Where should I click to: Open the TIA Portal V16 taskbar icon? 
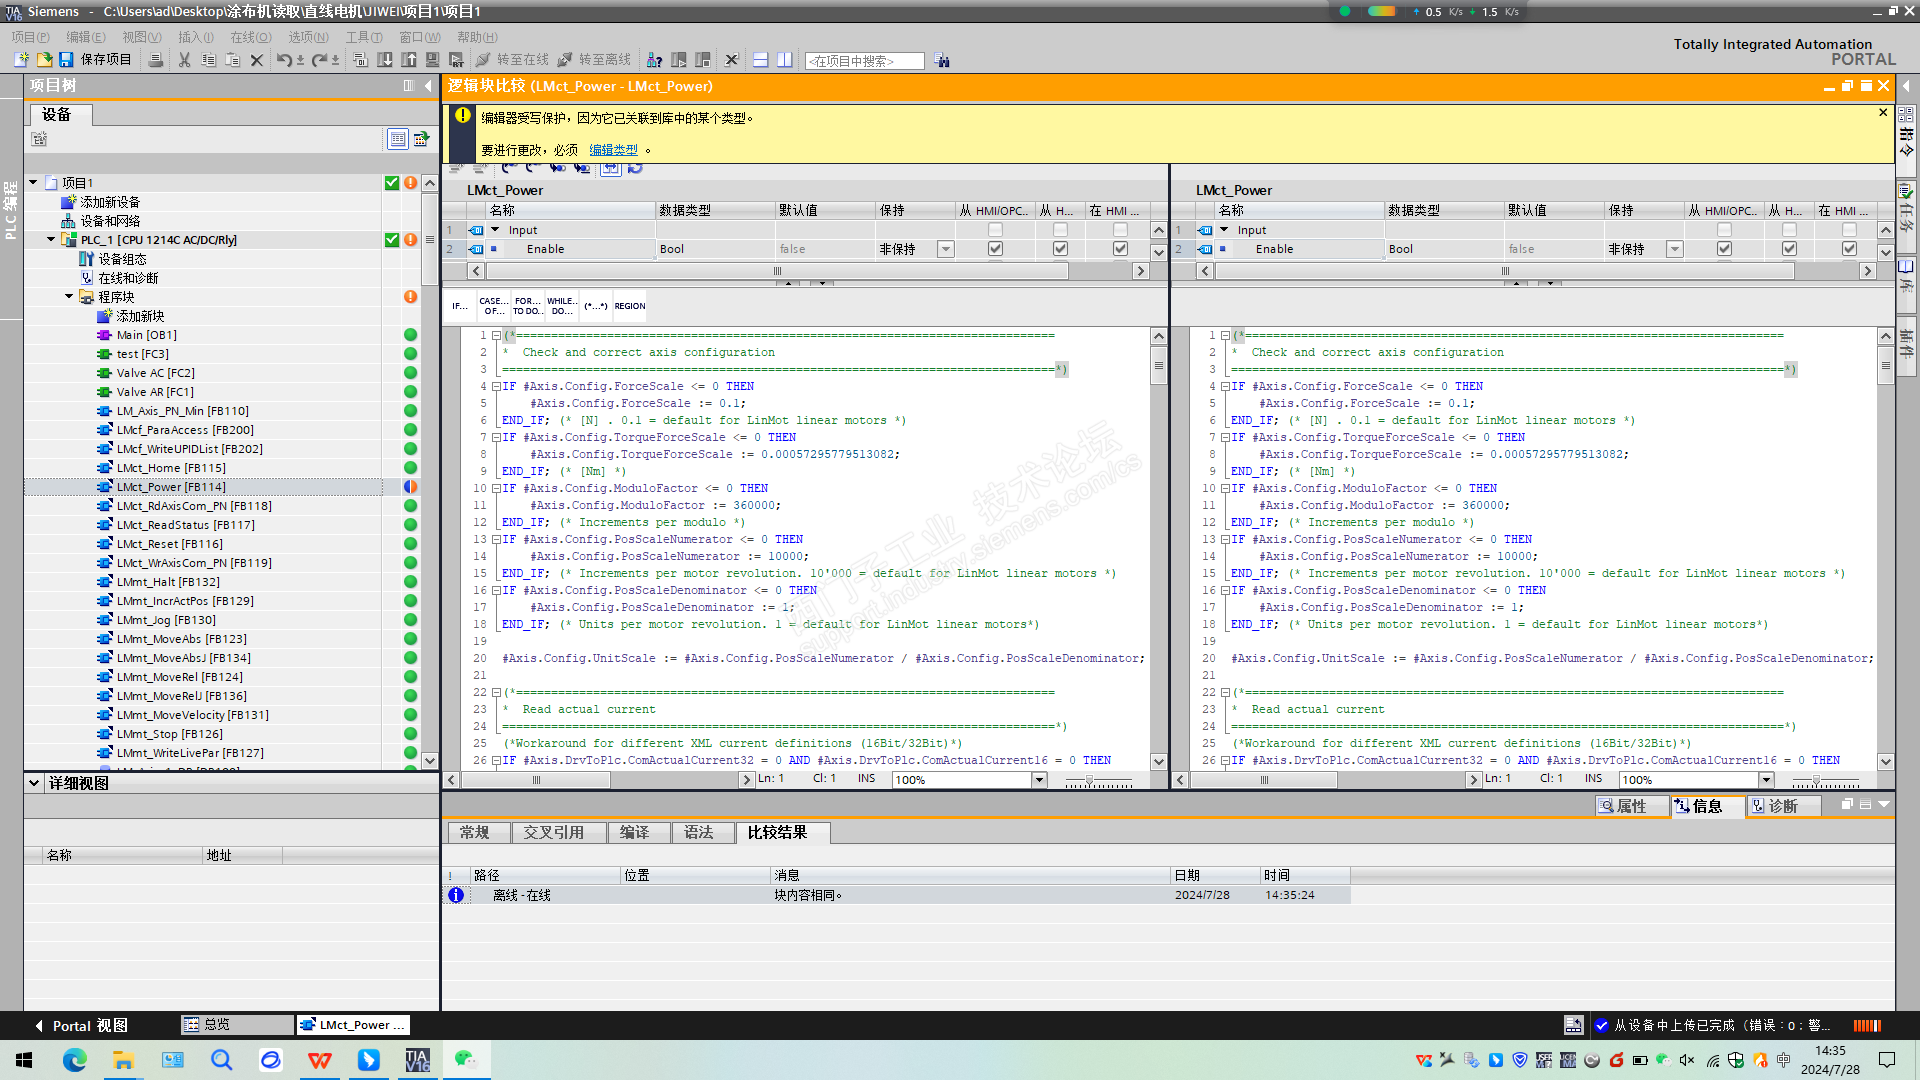point(417,1060)
